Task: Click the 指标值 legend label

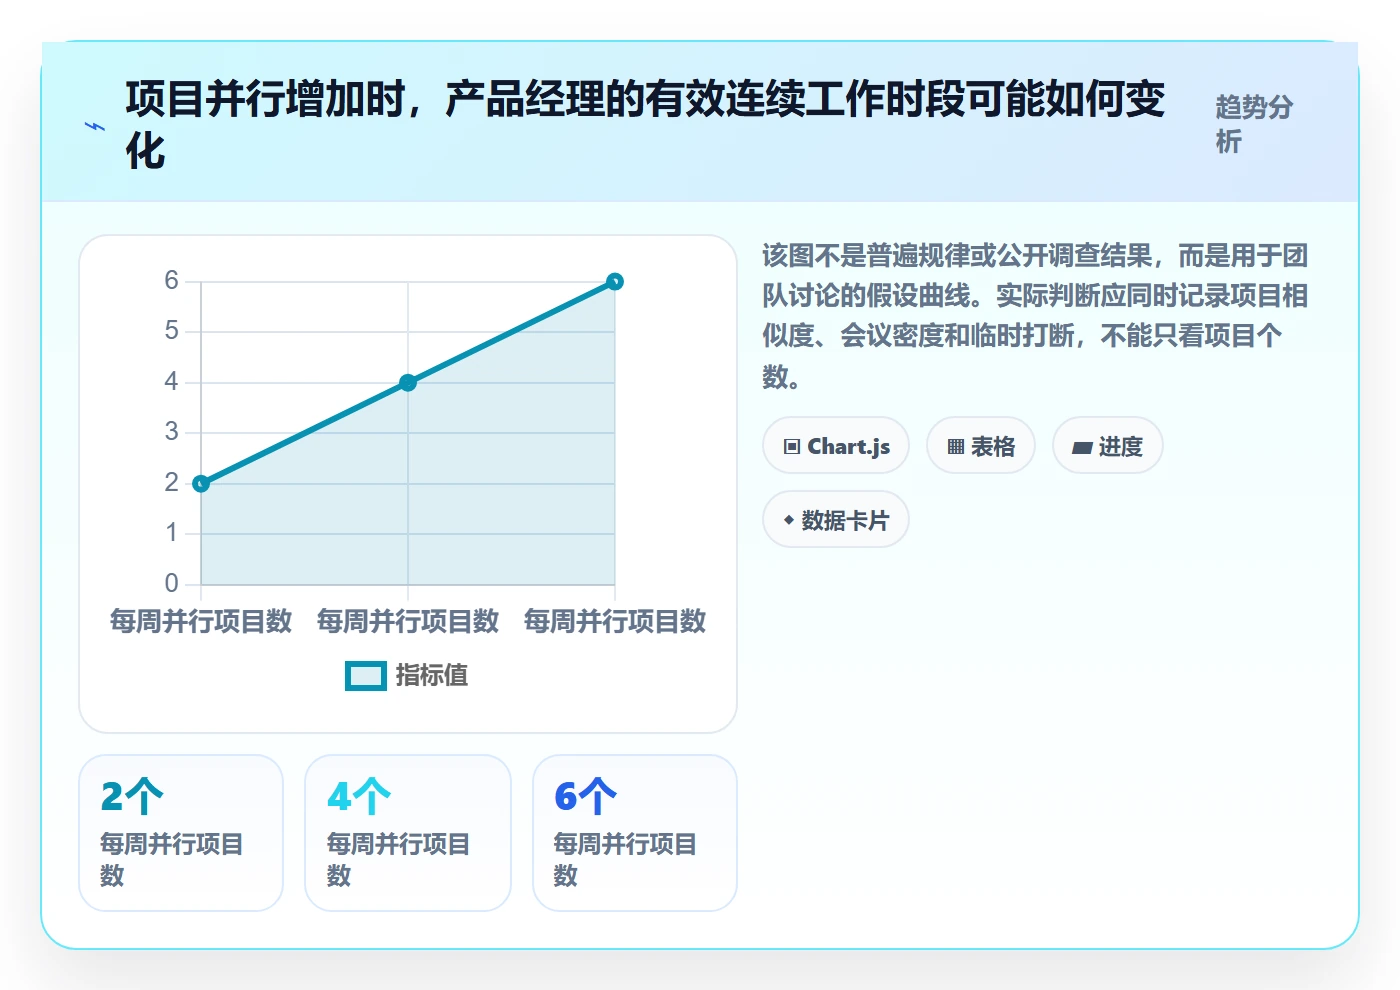Action: (432, 676)
